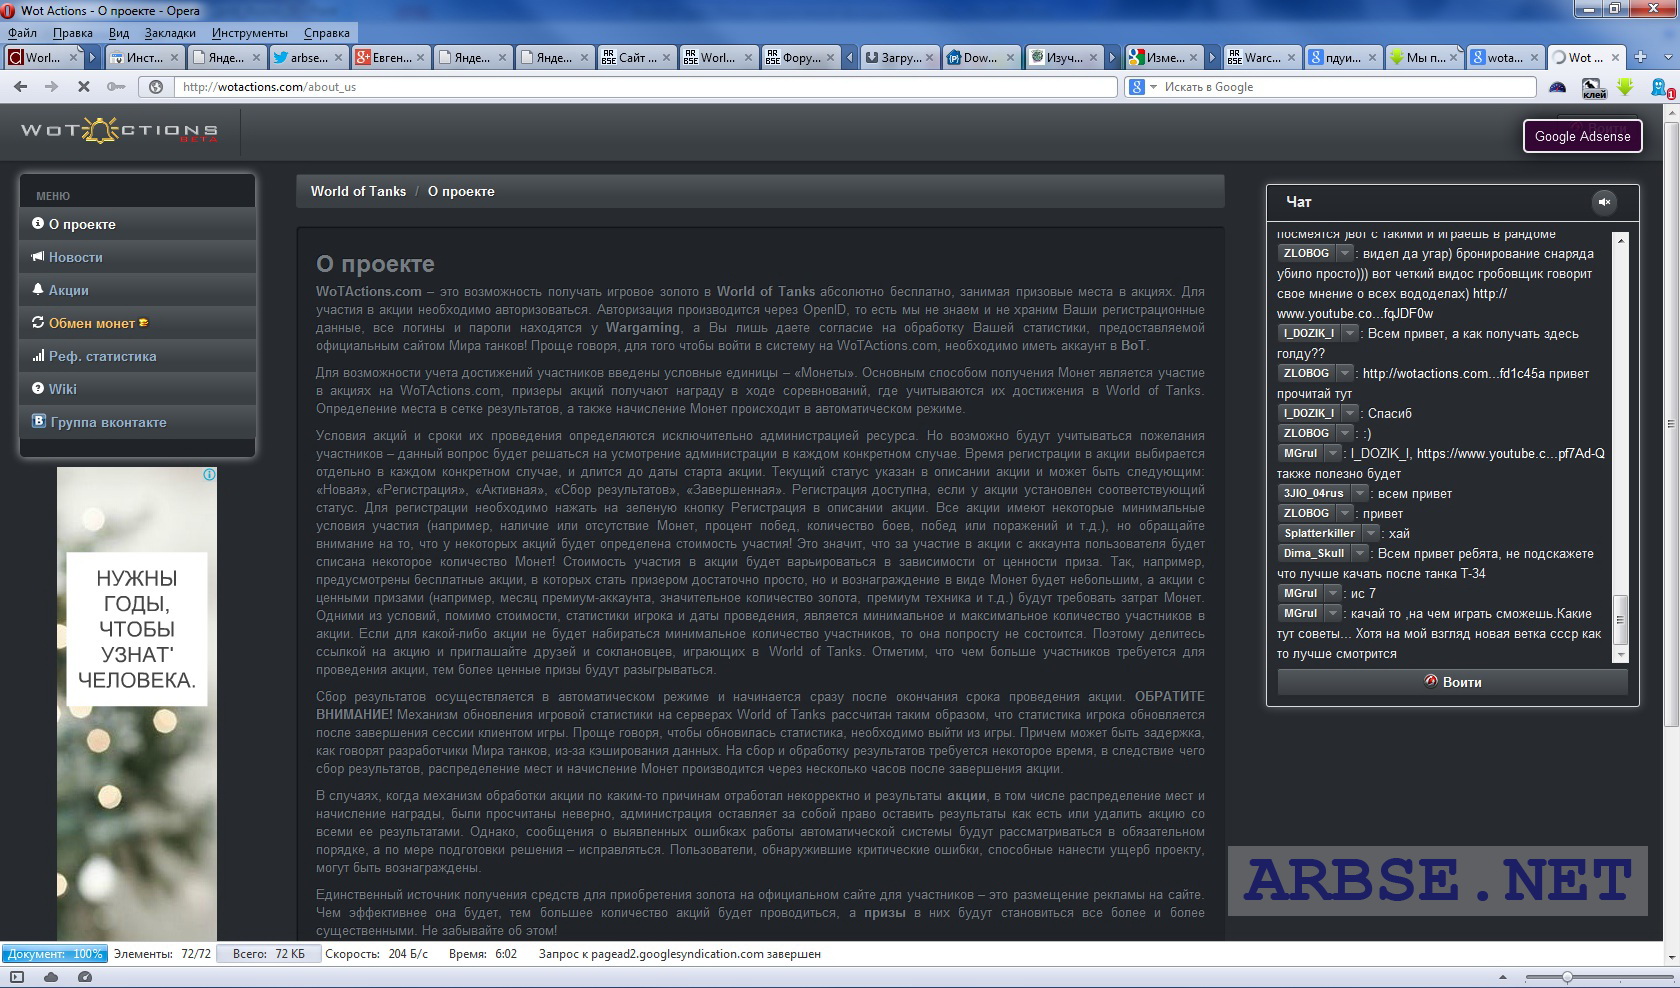Toggle Opera Turbo speed icon
The width and height of the screenshot is (1680, 988).
pyautogui.click(x=85, y=977)
